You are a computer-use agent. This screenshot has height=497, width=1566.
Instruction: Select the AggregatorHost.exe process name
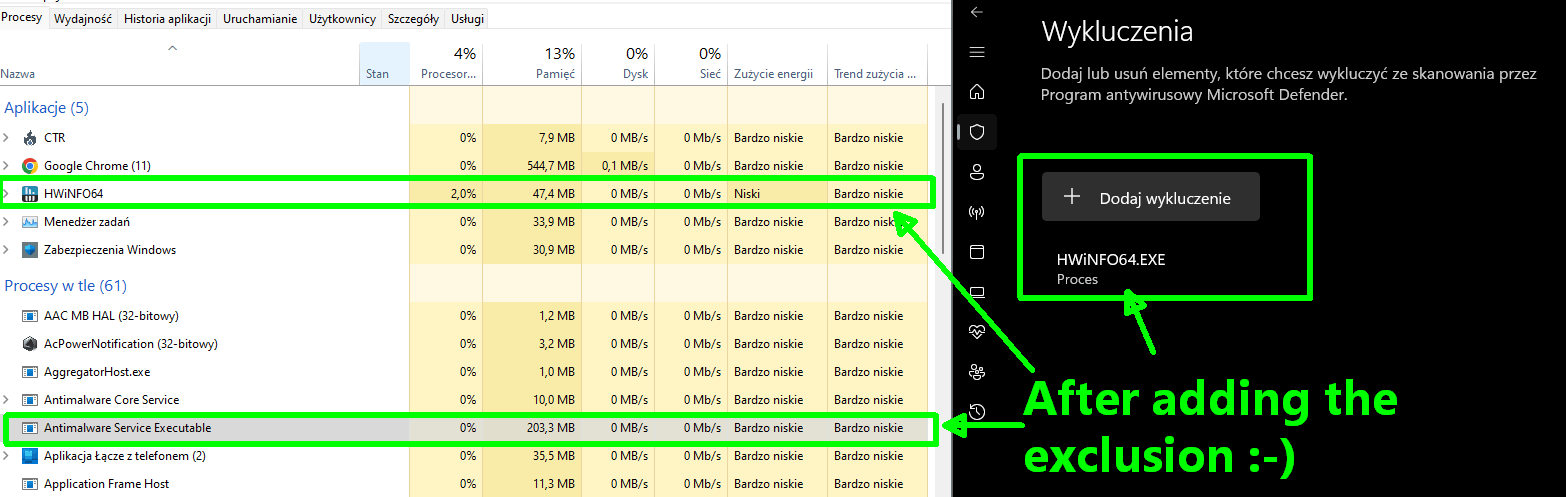(x=97, y=372)
